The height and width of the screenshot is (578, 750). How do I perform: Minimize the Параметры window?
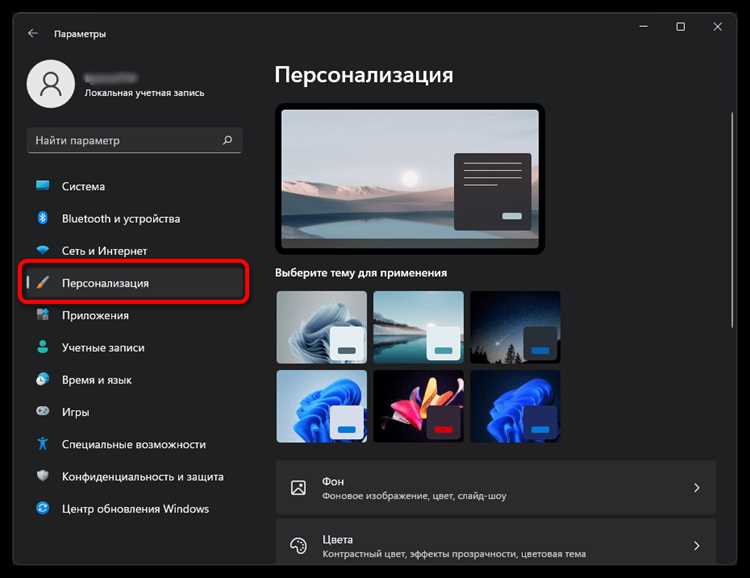[644, 27]
